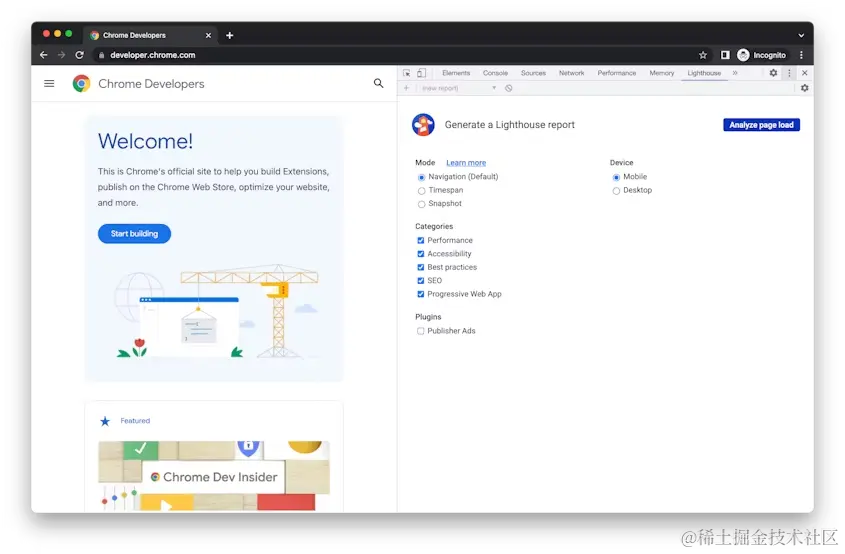
Task: Choose the Mobile device option
Action: [616, 177]
